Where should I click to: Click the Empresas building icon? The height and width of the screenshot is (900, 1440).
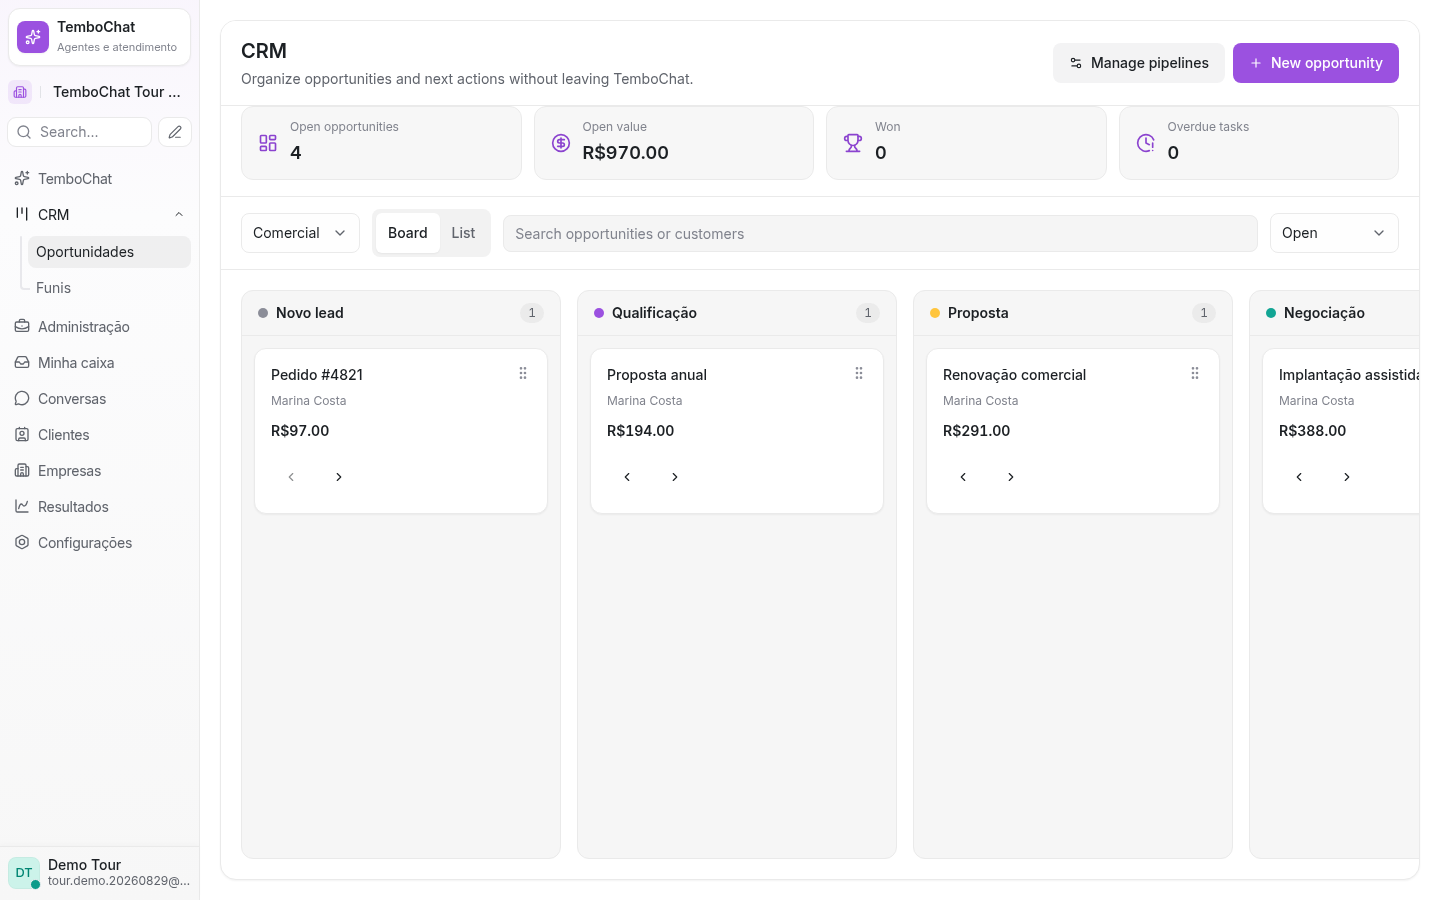click(22, 470)
